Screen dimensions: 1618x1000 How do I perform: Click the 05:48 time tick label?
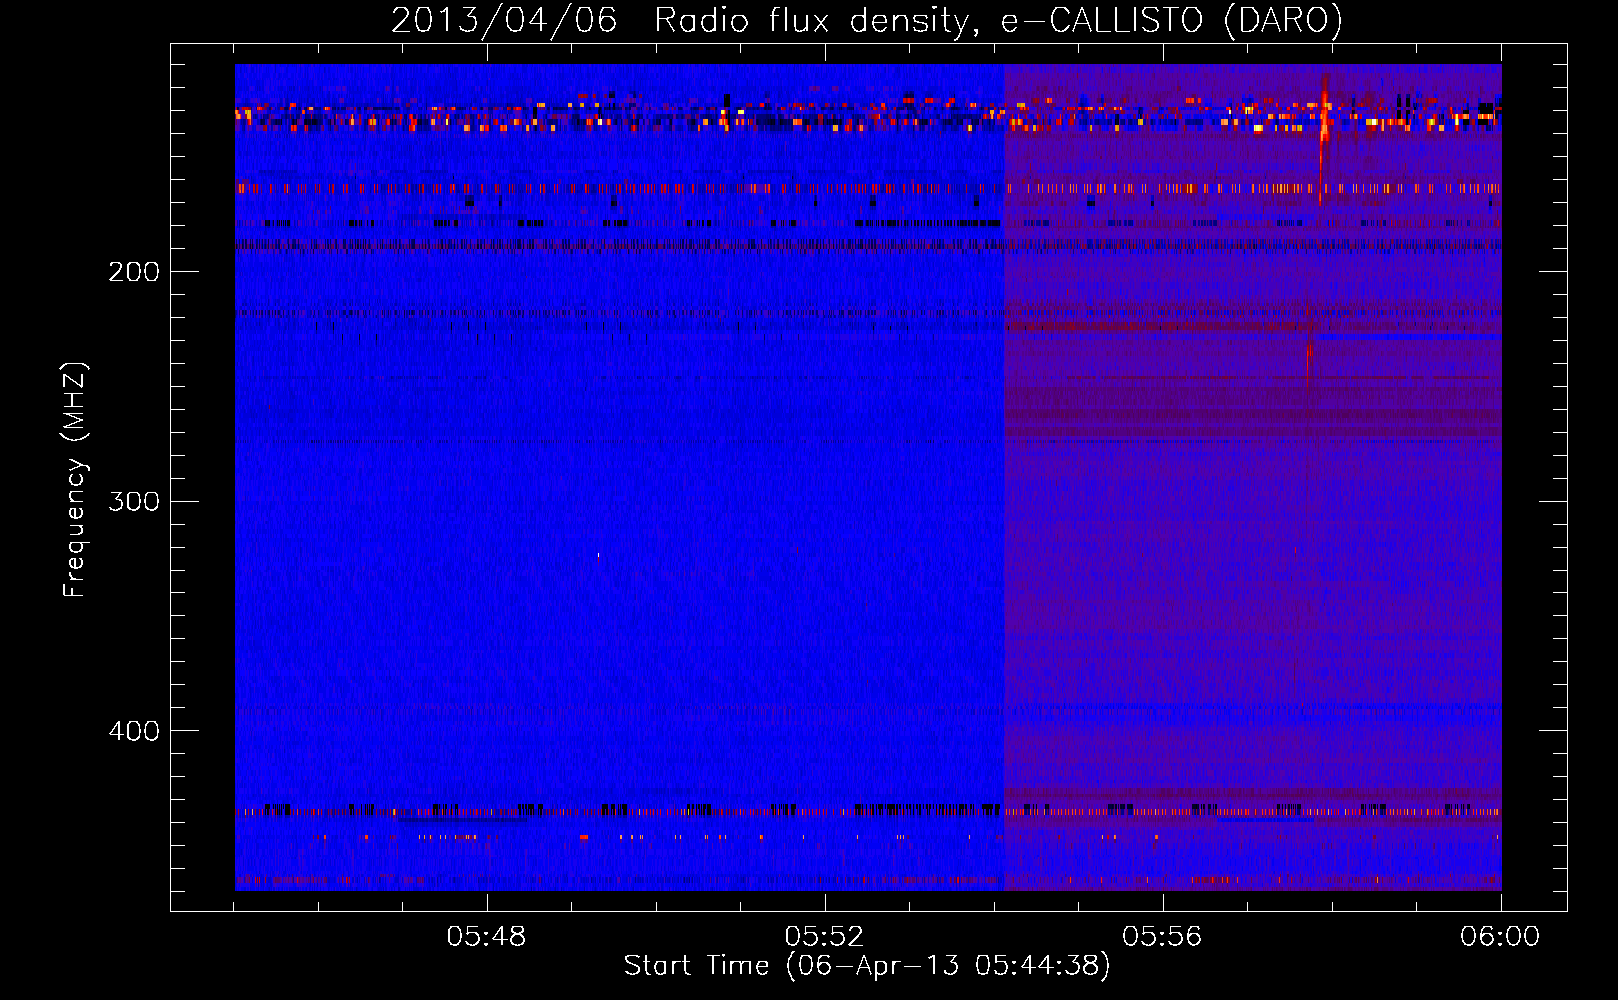486,937
